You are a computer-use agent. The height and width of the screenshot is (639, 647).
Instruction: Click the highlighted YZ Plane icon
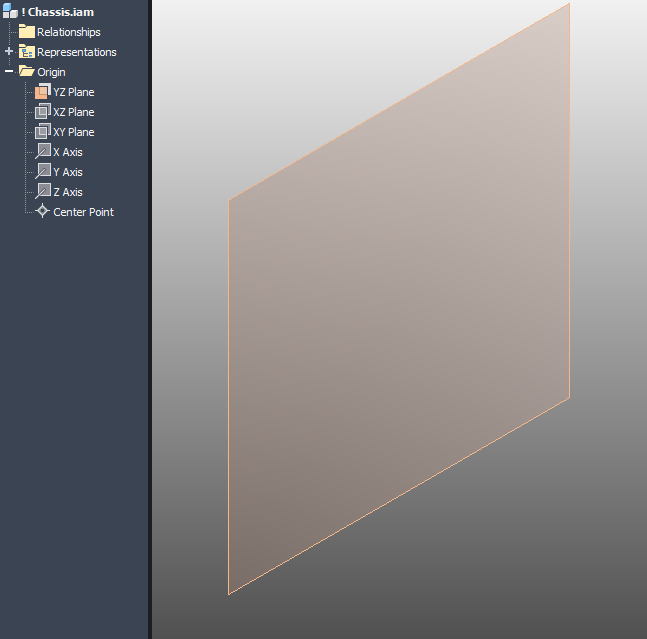[43, 92]
